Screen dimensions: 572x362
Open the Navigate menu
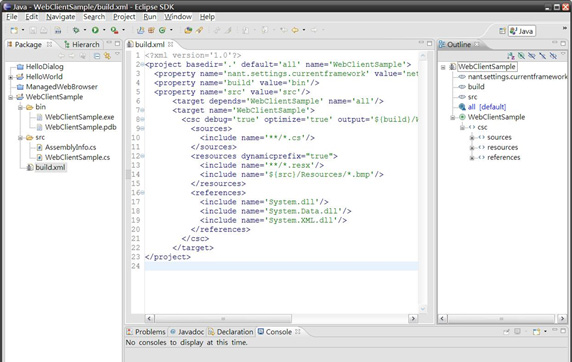[x=61, y=17]
